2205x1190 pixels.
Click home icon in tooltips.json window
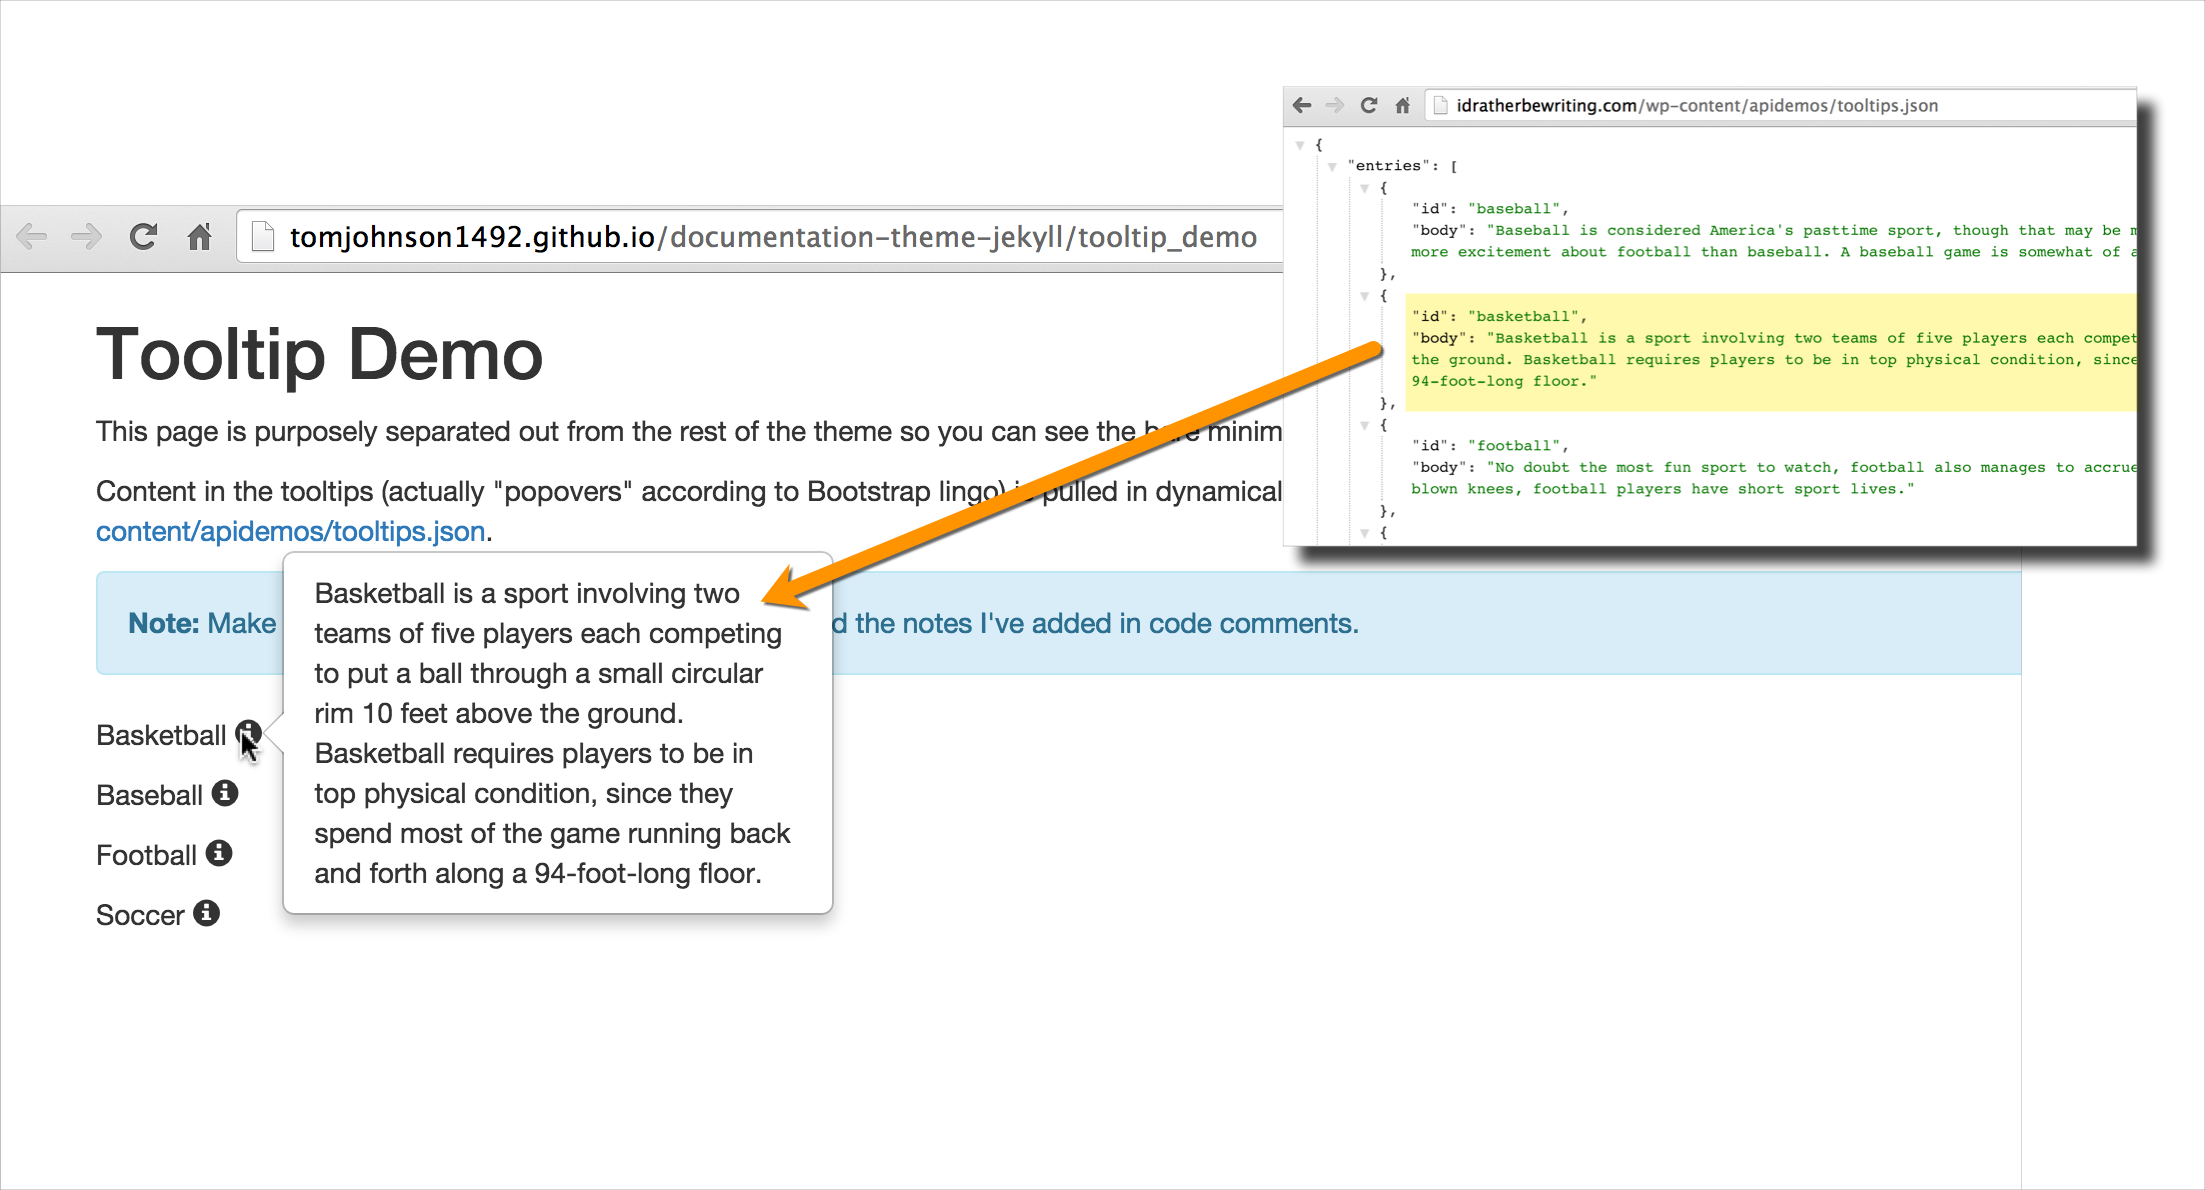[1402, 105]
